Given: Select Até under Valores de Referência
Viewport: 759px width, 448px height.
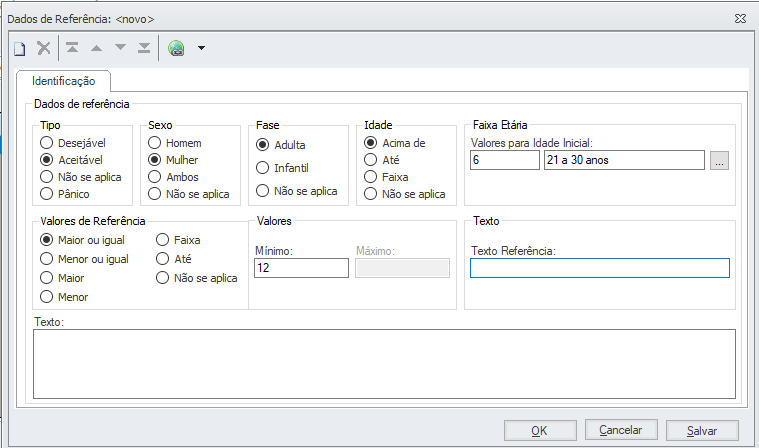Looking at the screenshot, I should click(174, 259).
